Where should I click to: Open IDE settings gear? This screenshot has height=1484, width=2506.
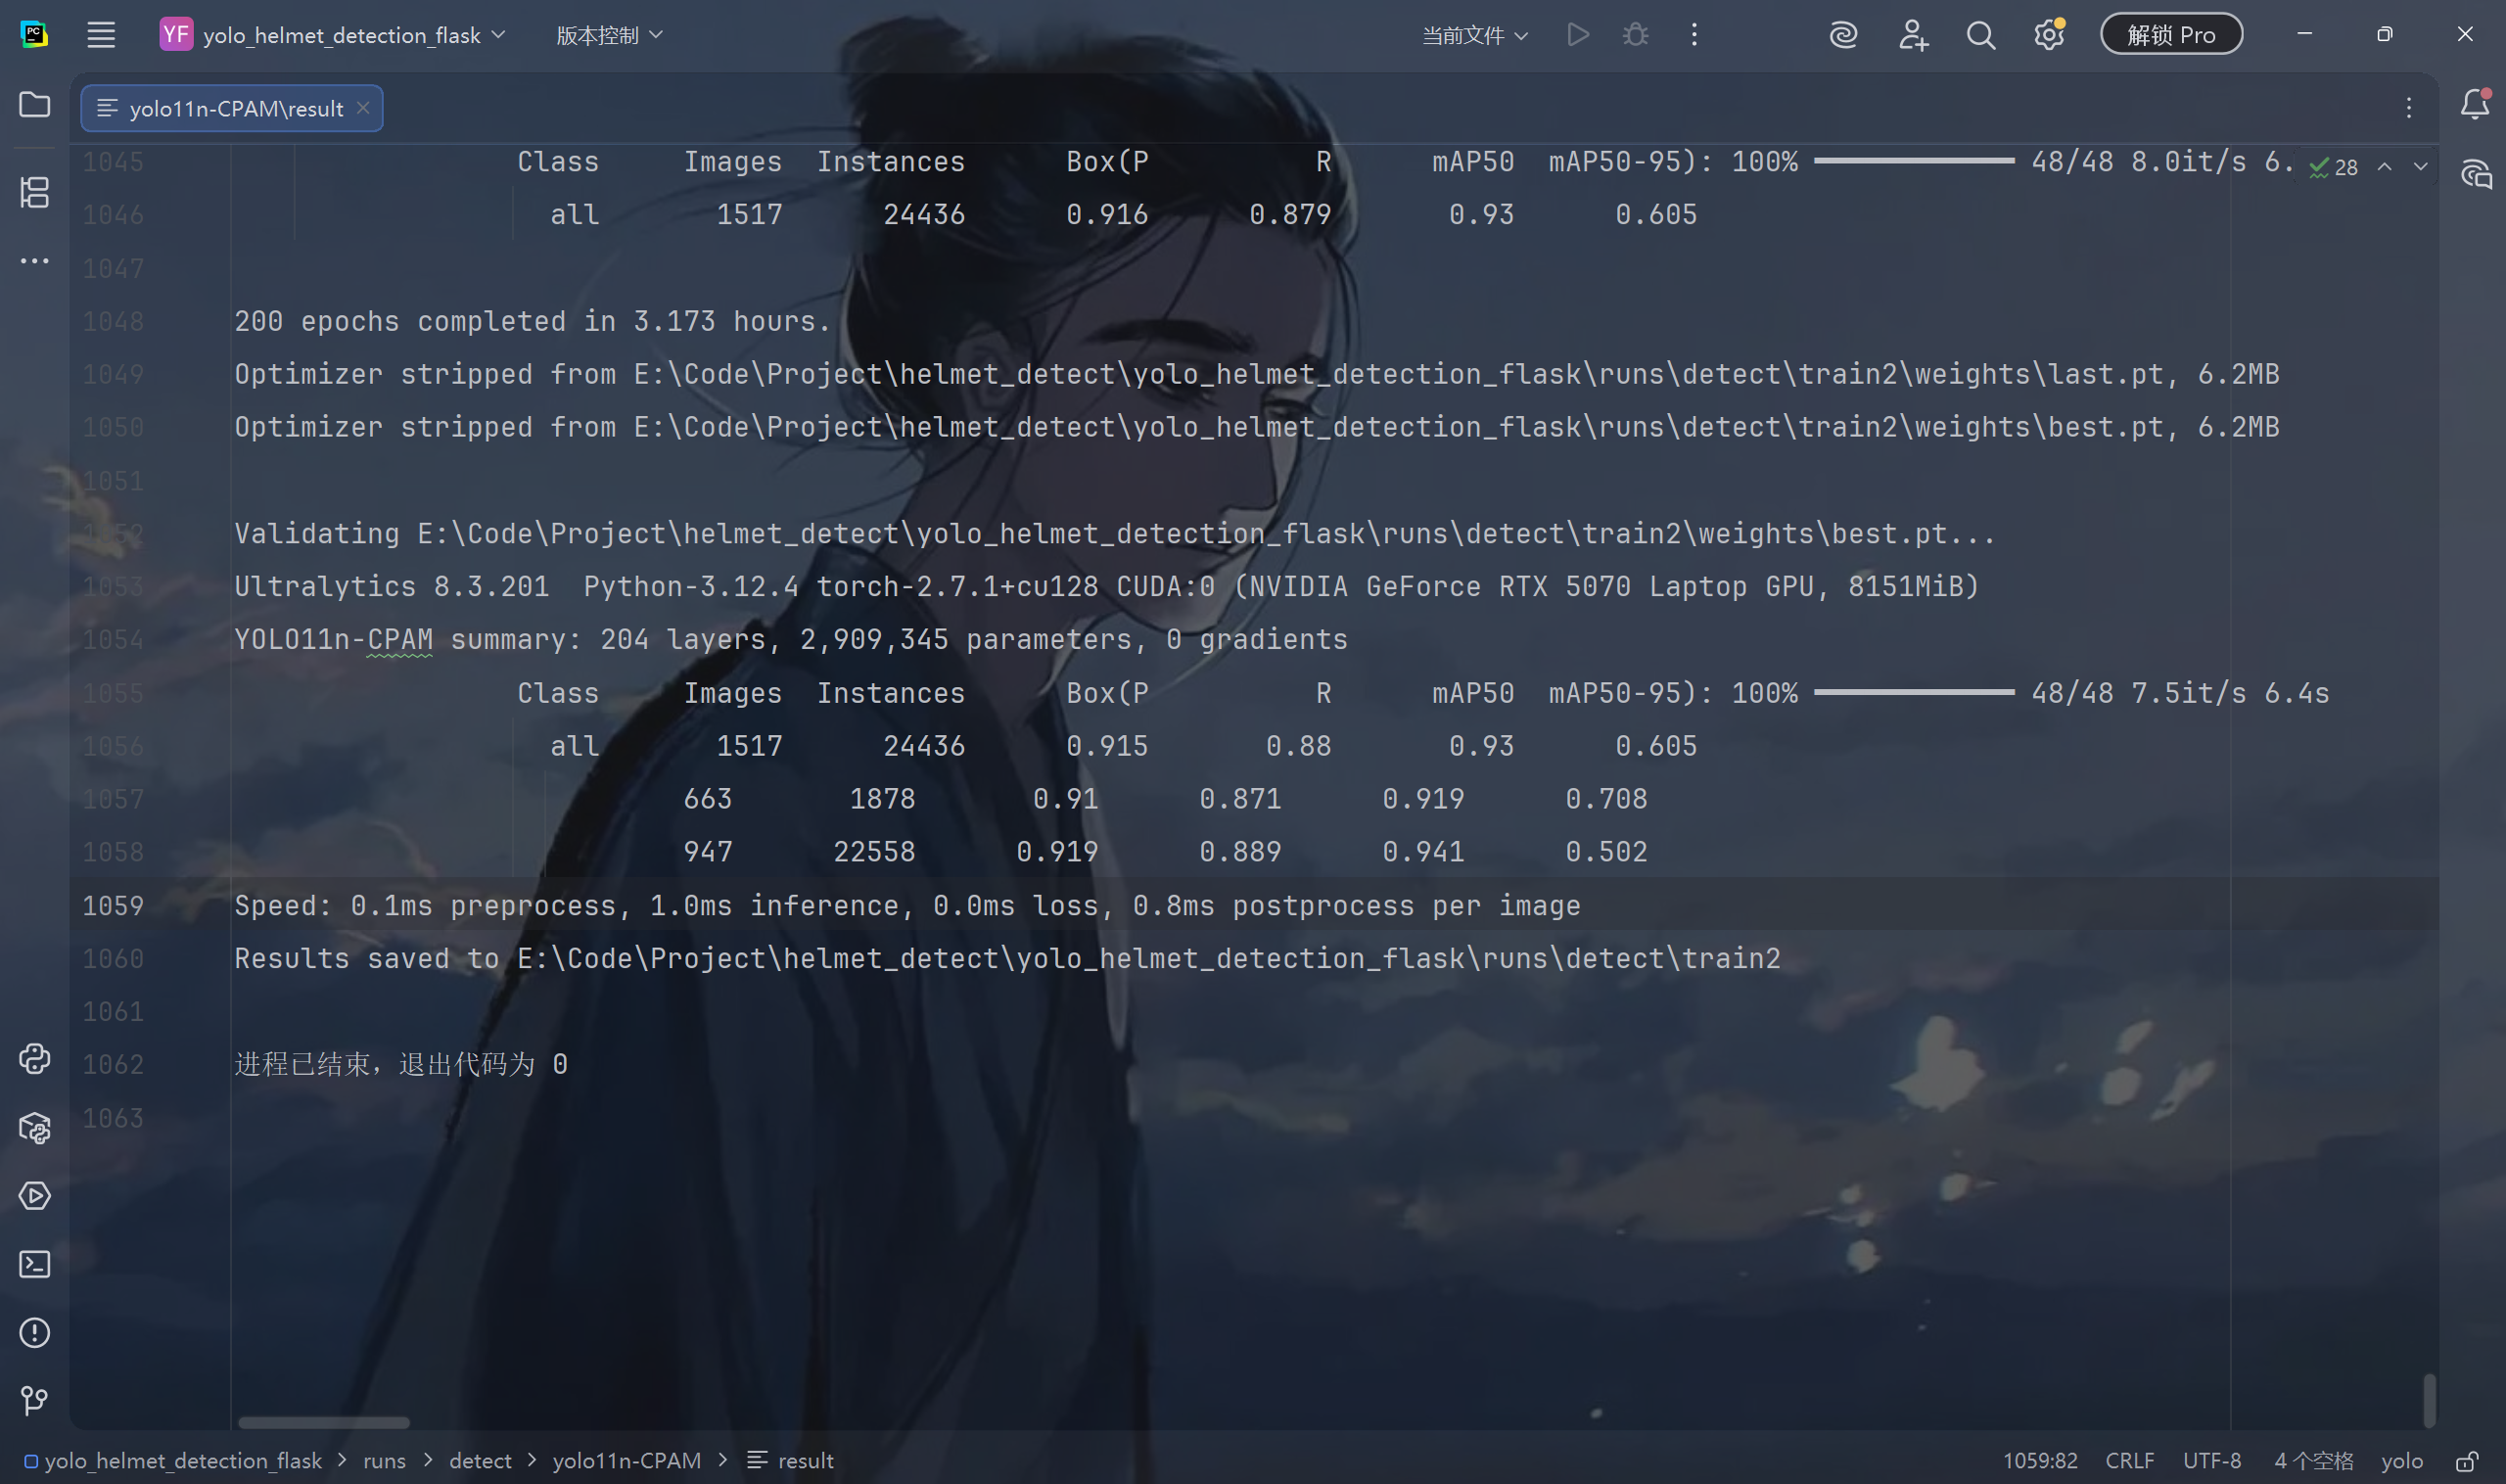tap(2049, 35)
